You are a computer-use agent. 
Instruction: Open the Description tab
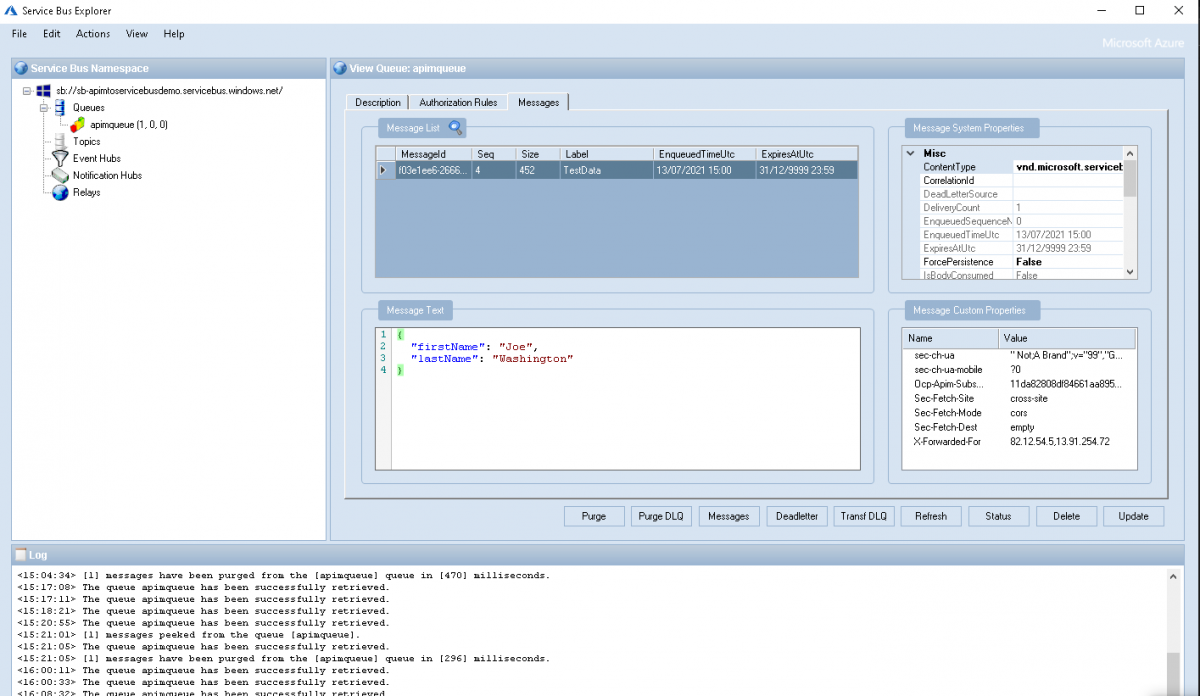(377, 102)
